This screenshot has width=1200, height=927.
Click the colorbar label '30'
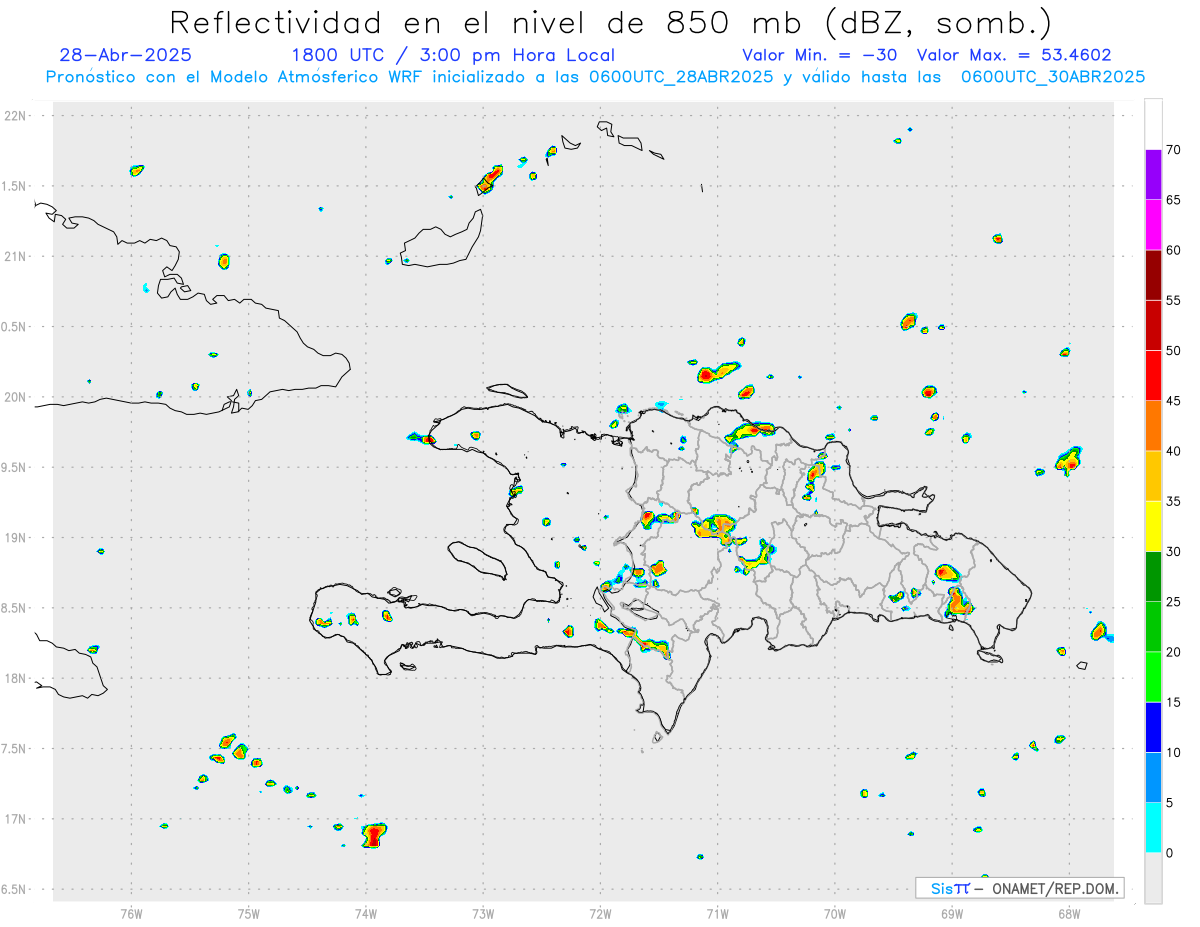[x=1174, y=552]
